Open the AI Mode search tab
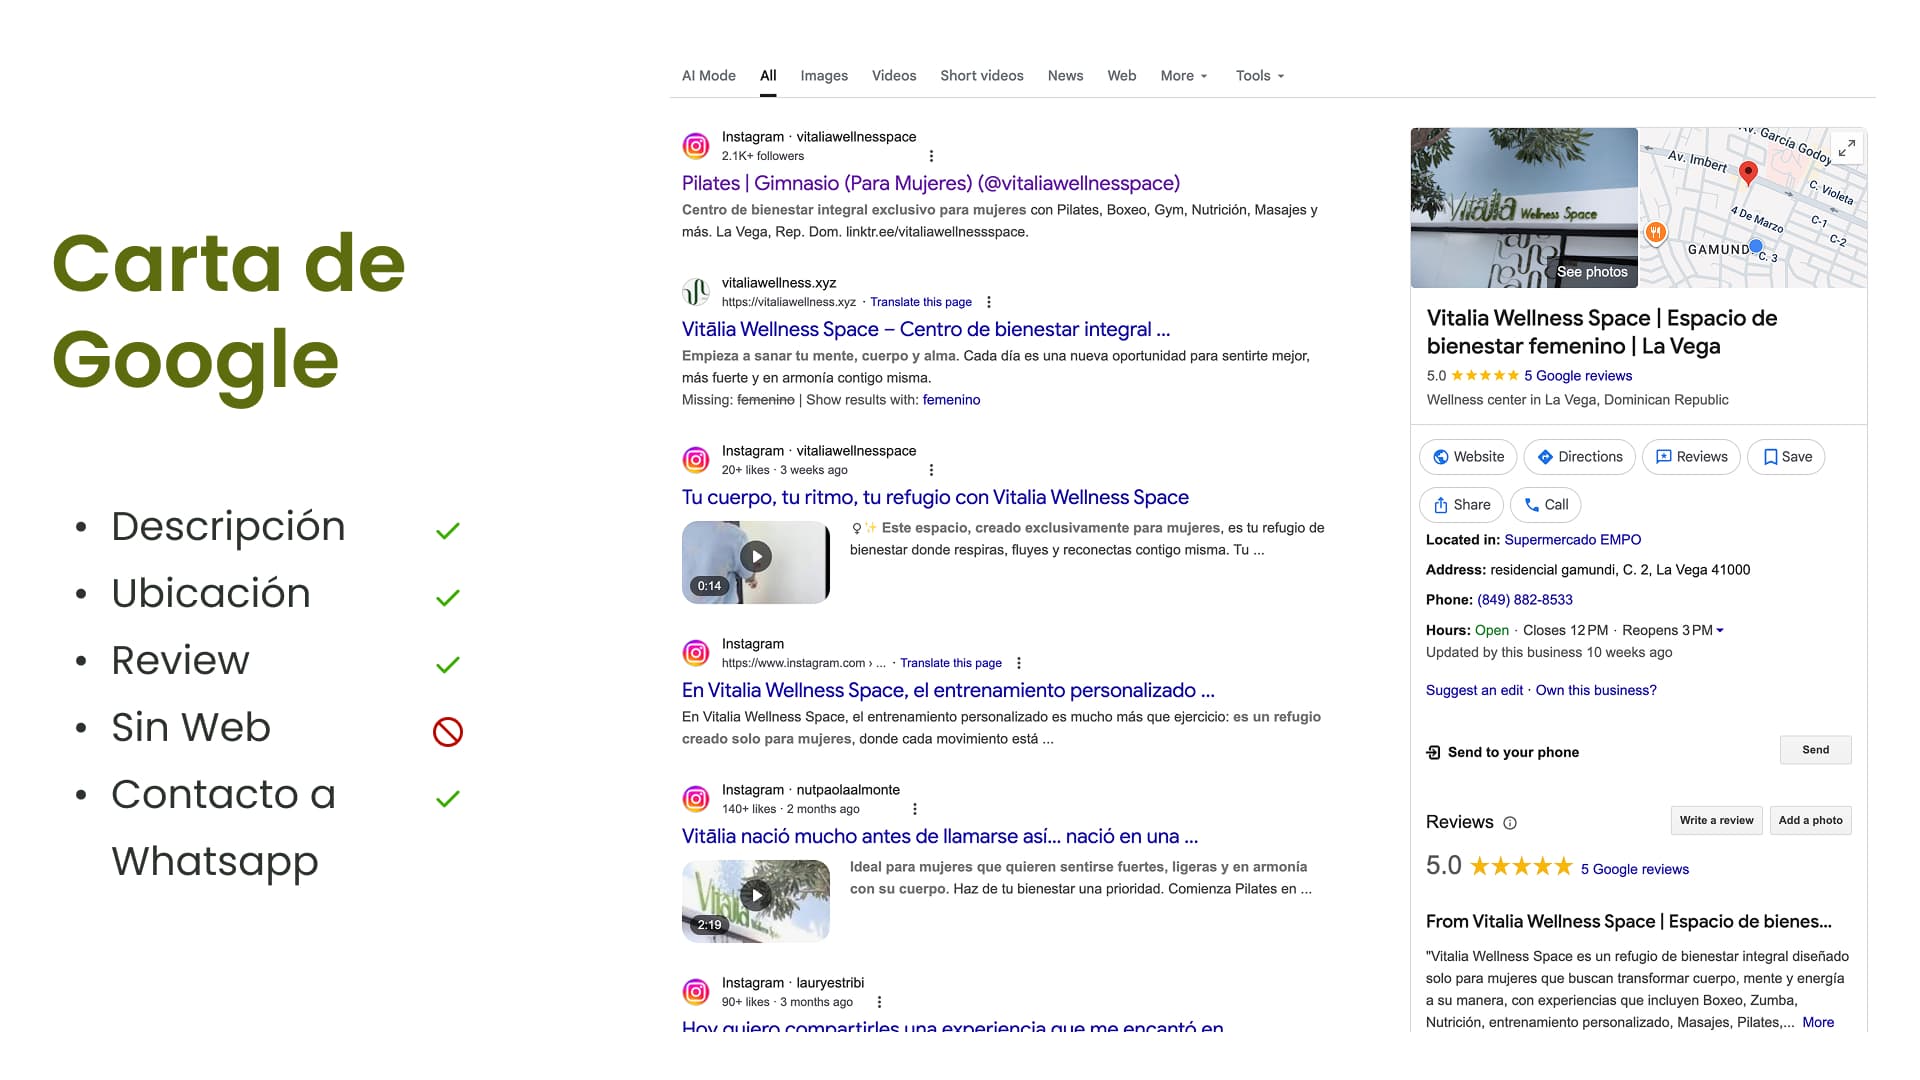The image size is (1920, 1080). click(x=708, y=76)
